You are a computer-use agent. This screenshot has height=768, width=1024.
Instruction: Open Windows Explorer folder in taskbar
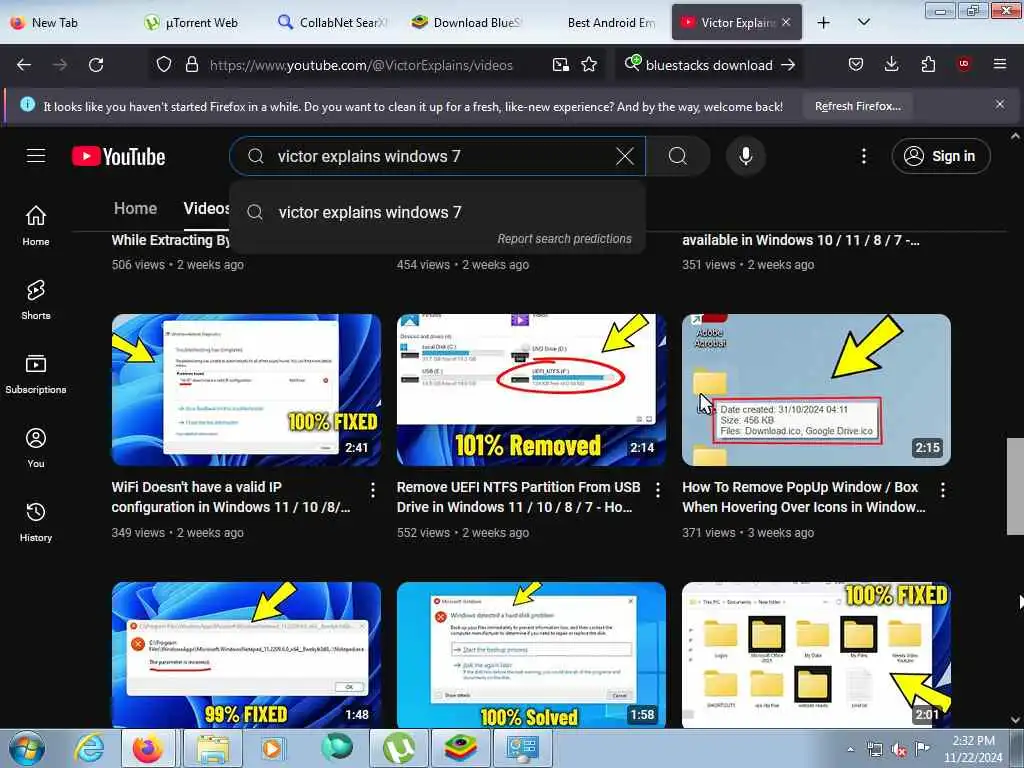coord(213,748)
